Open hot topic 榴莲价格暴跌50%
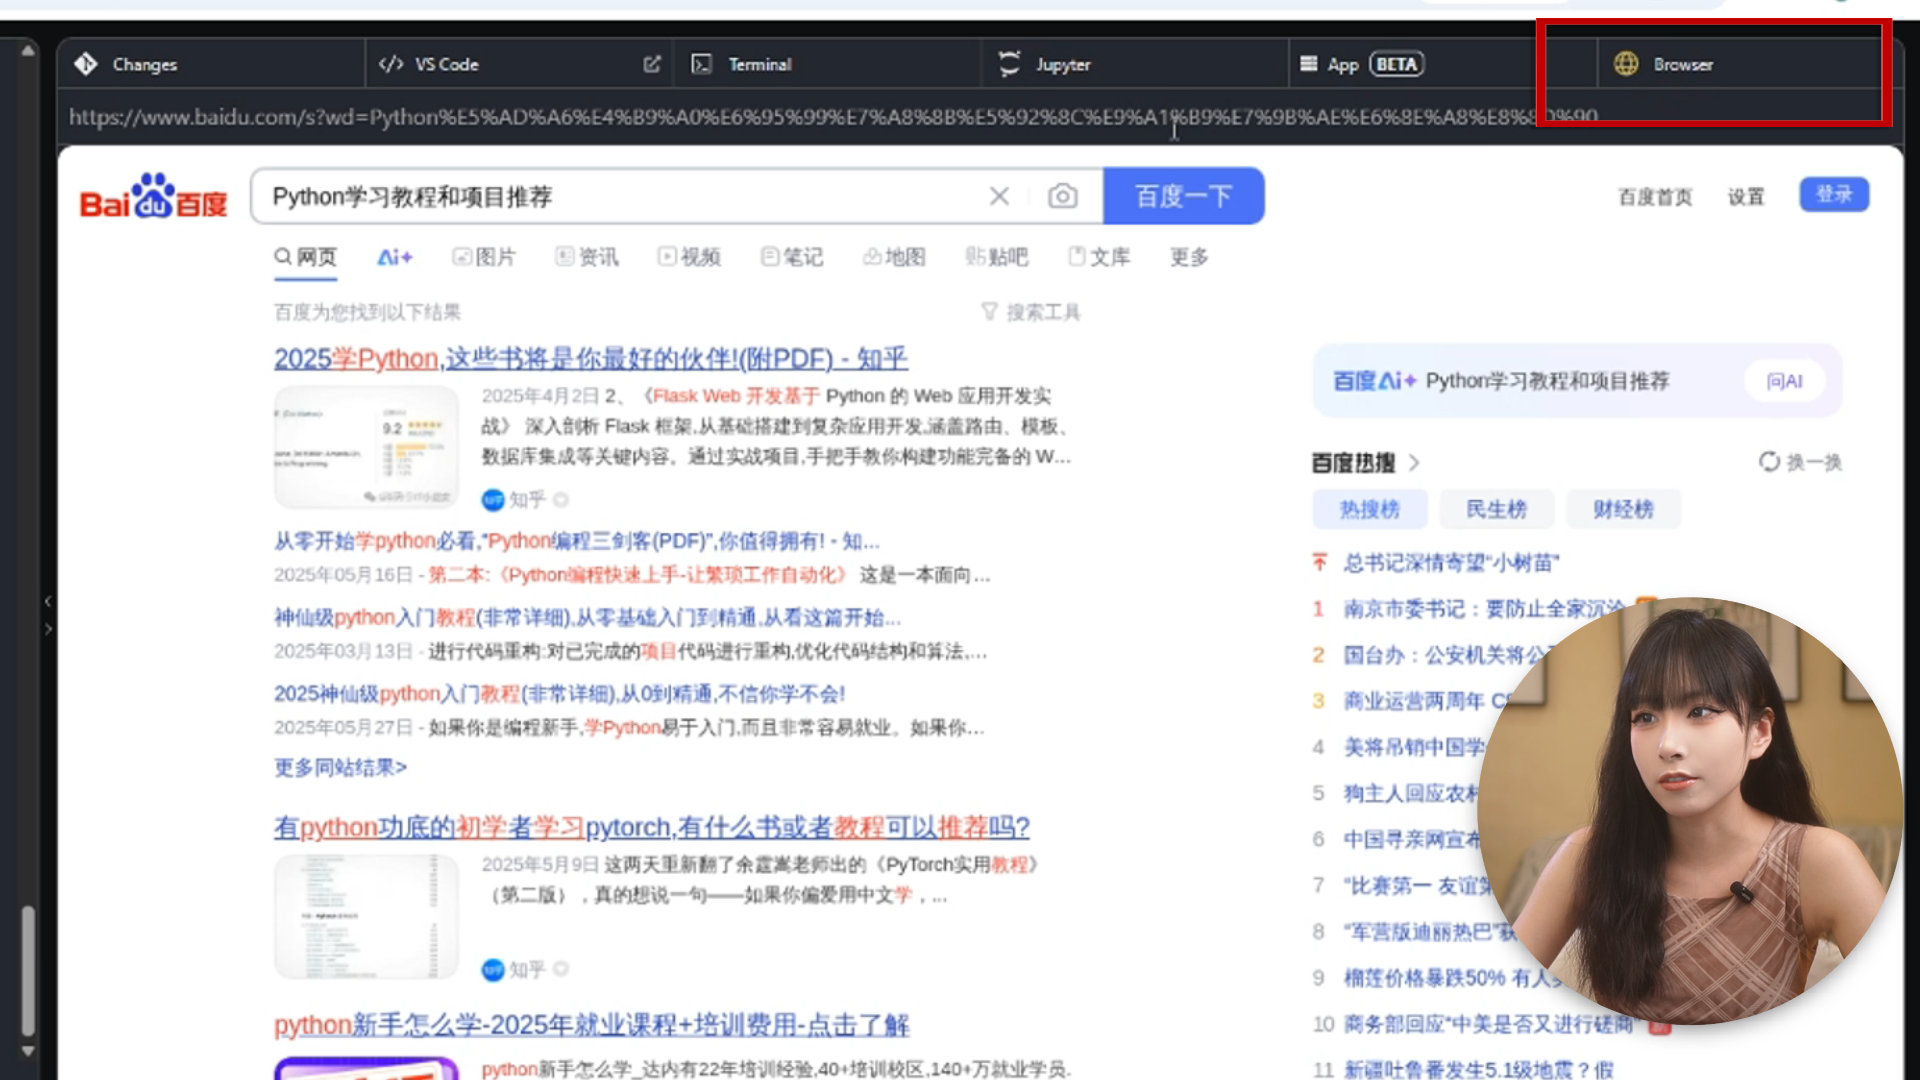This screenshot has height=1080, width=1920. point(1453,978)
